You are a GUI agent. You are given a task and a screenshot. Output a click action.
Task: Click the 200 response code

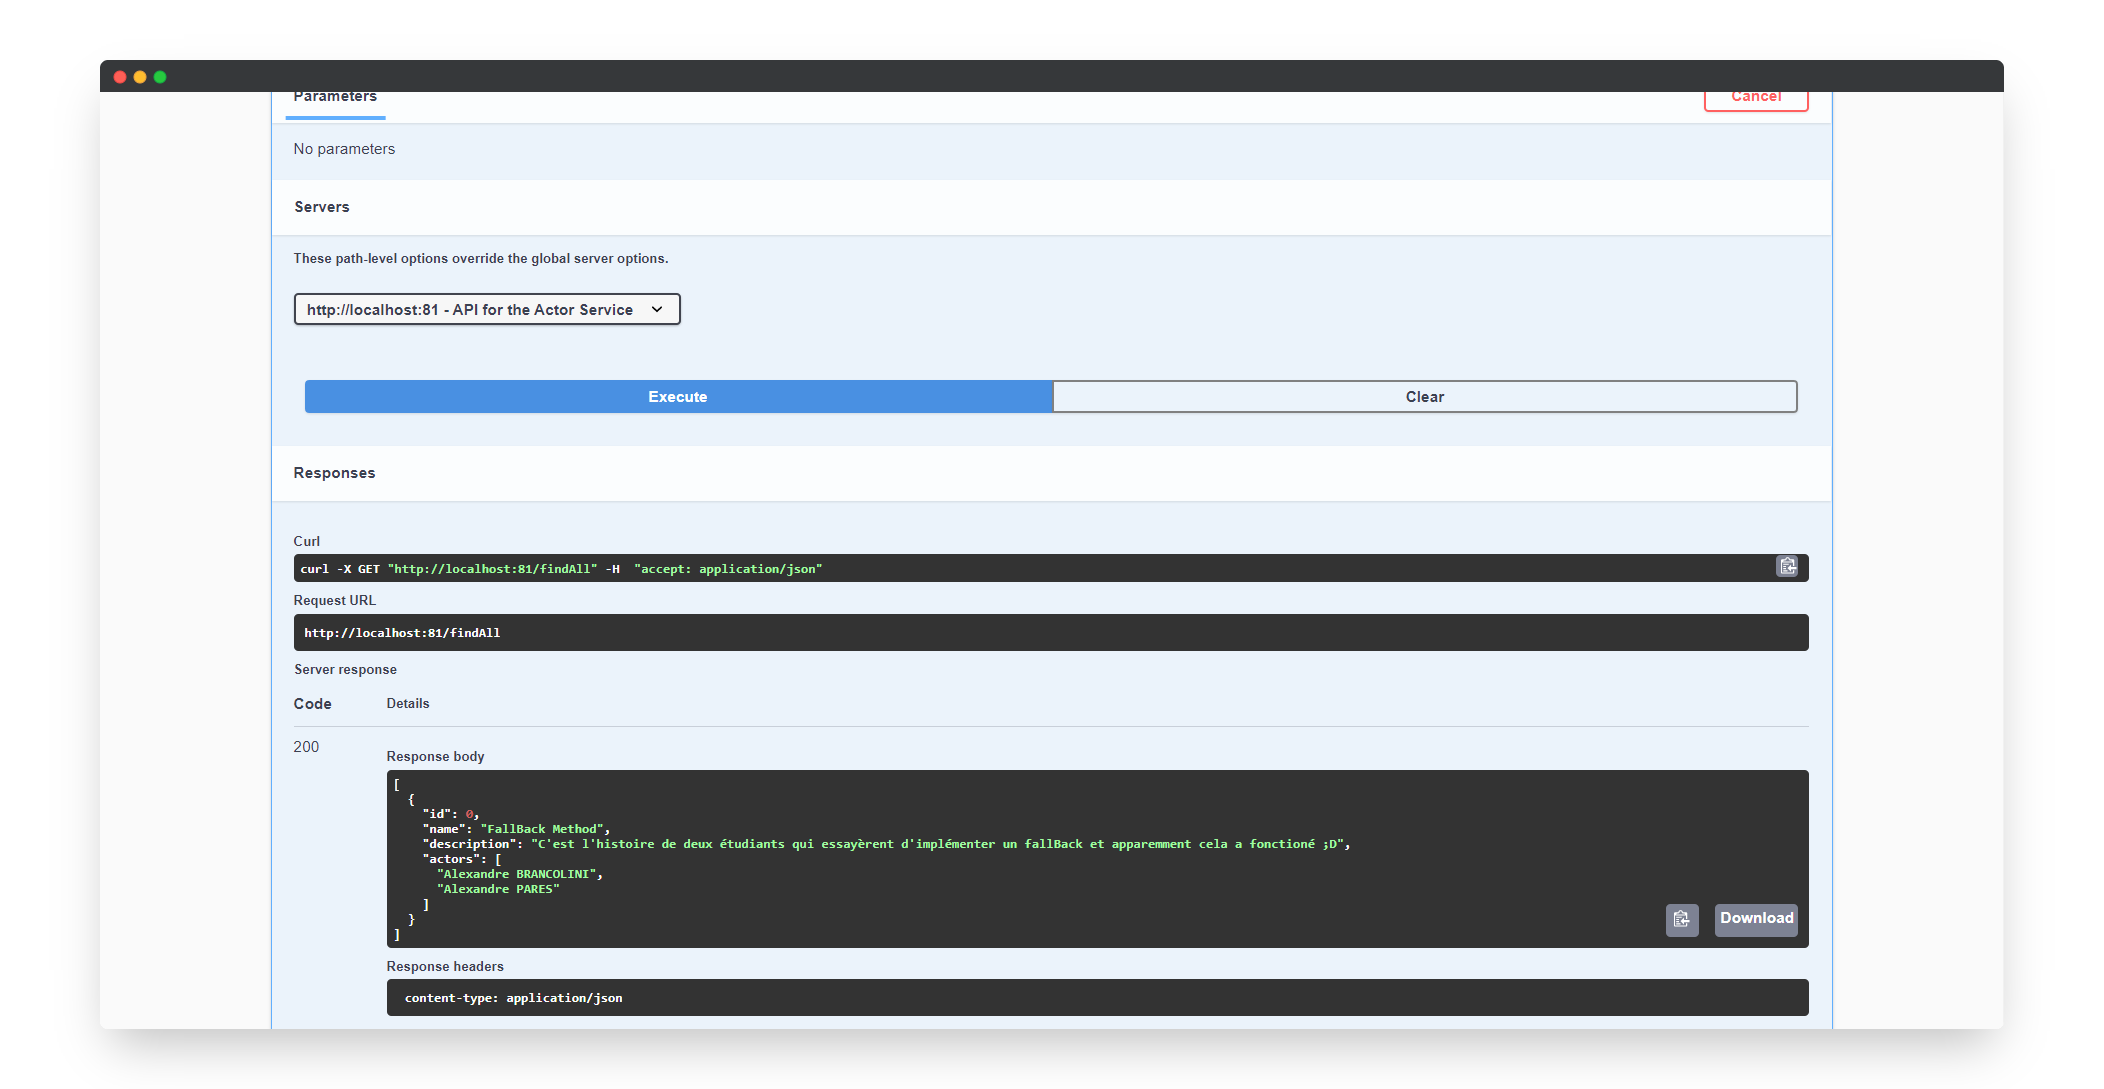point(306,747)
